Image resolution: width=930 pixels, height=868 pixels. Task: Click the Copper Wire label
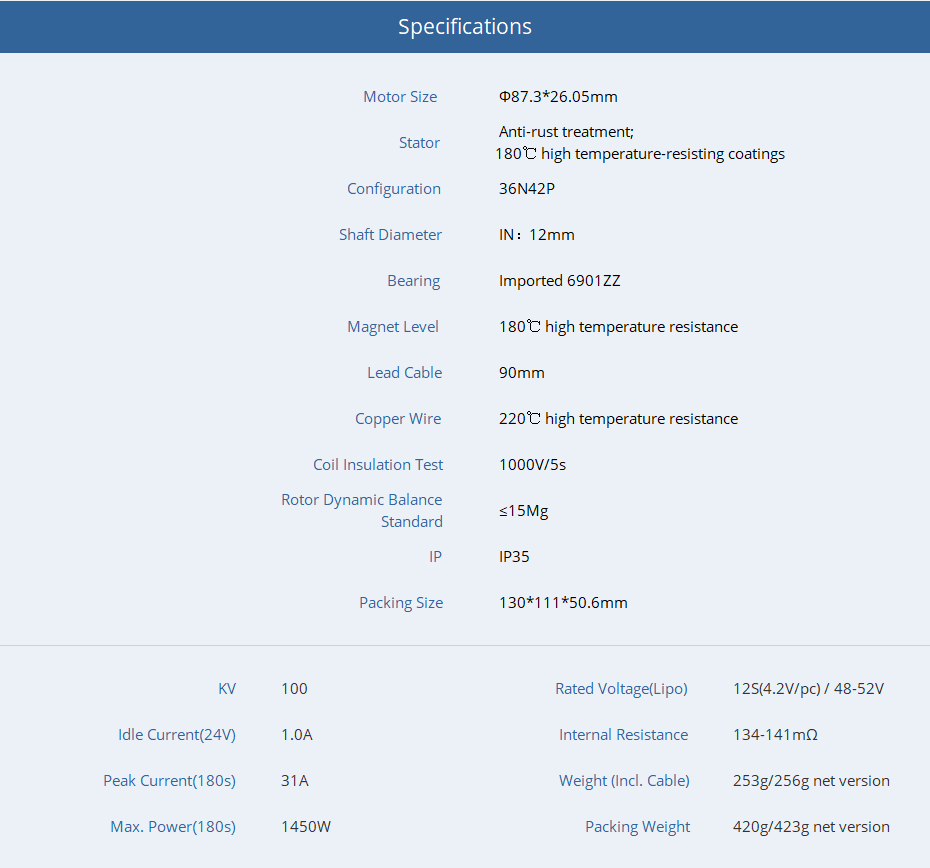coord(398,419)
